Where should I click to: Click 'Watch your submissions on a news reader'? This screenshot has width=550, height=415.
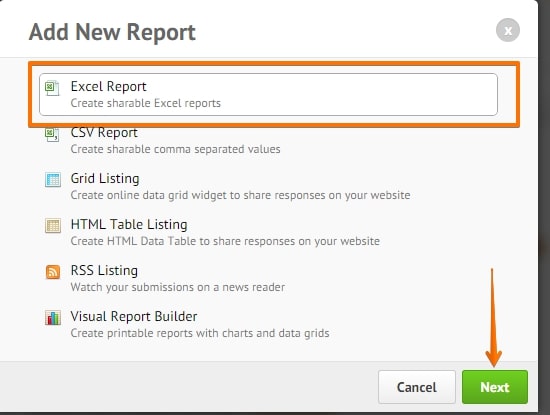[177, 287]
